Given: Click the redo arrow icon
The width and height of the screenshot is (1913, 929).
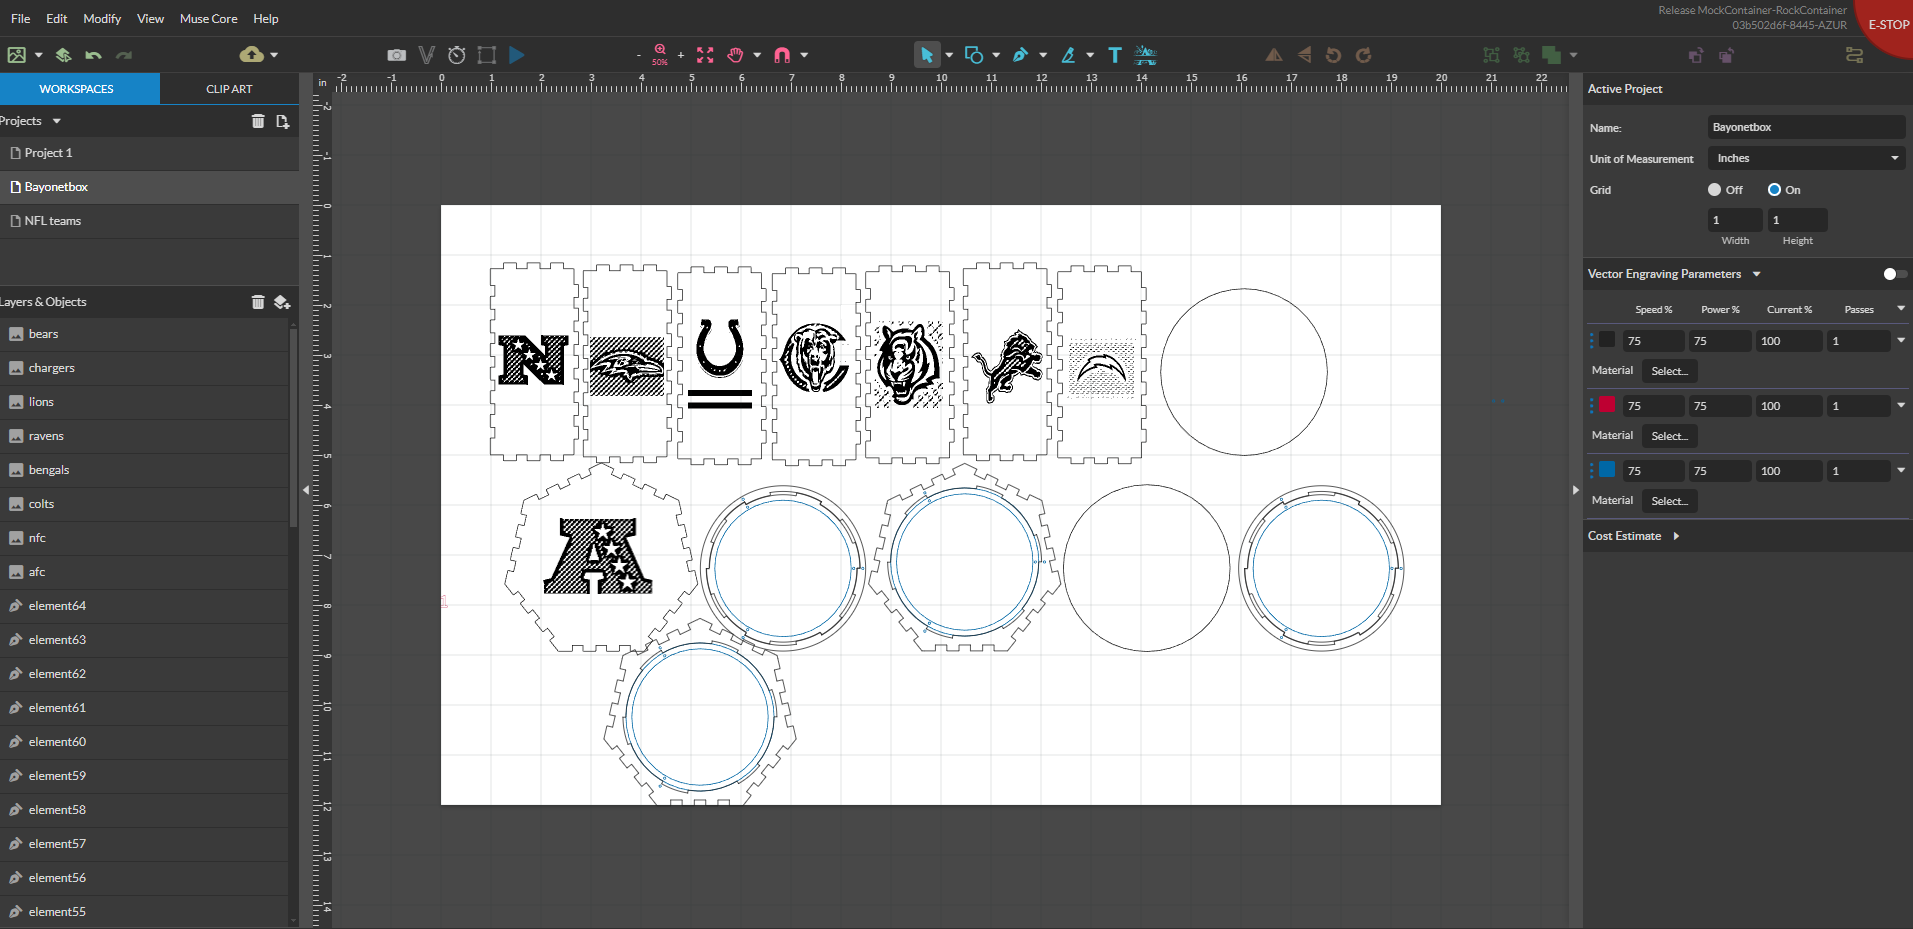Looking at the screenshot, I should 124,55.
